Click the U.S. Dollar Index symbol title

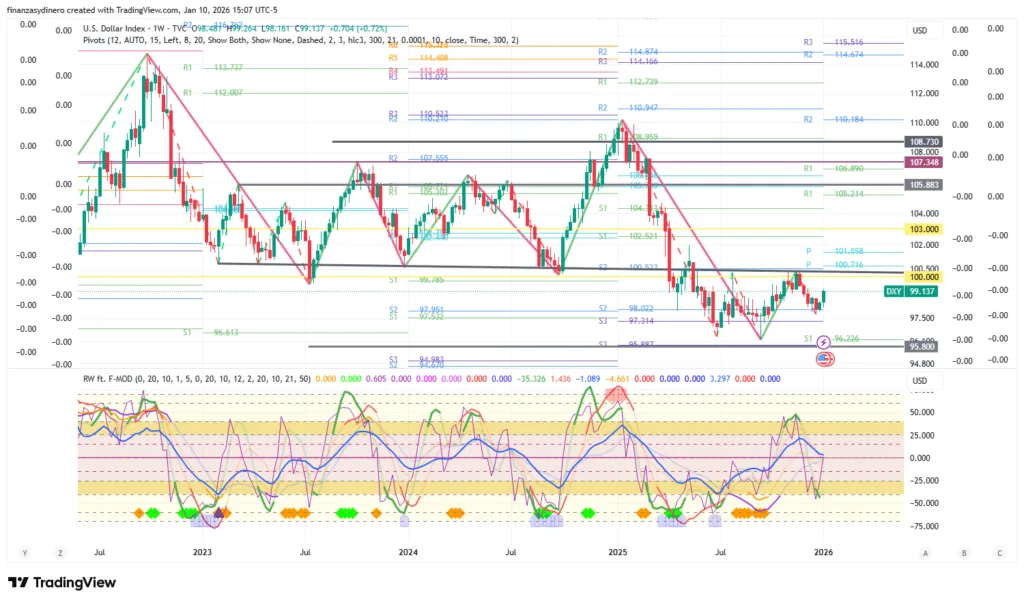click(116, 29)
